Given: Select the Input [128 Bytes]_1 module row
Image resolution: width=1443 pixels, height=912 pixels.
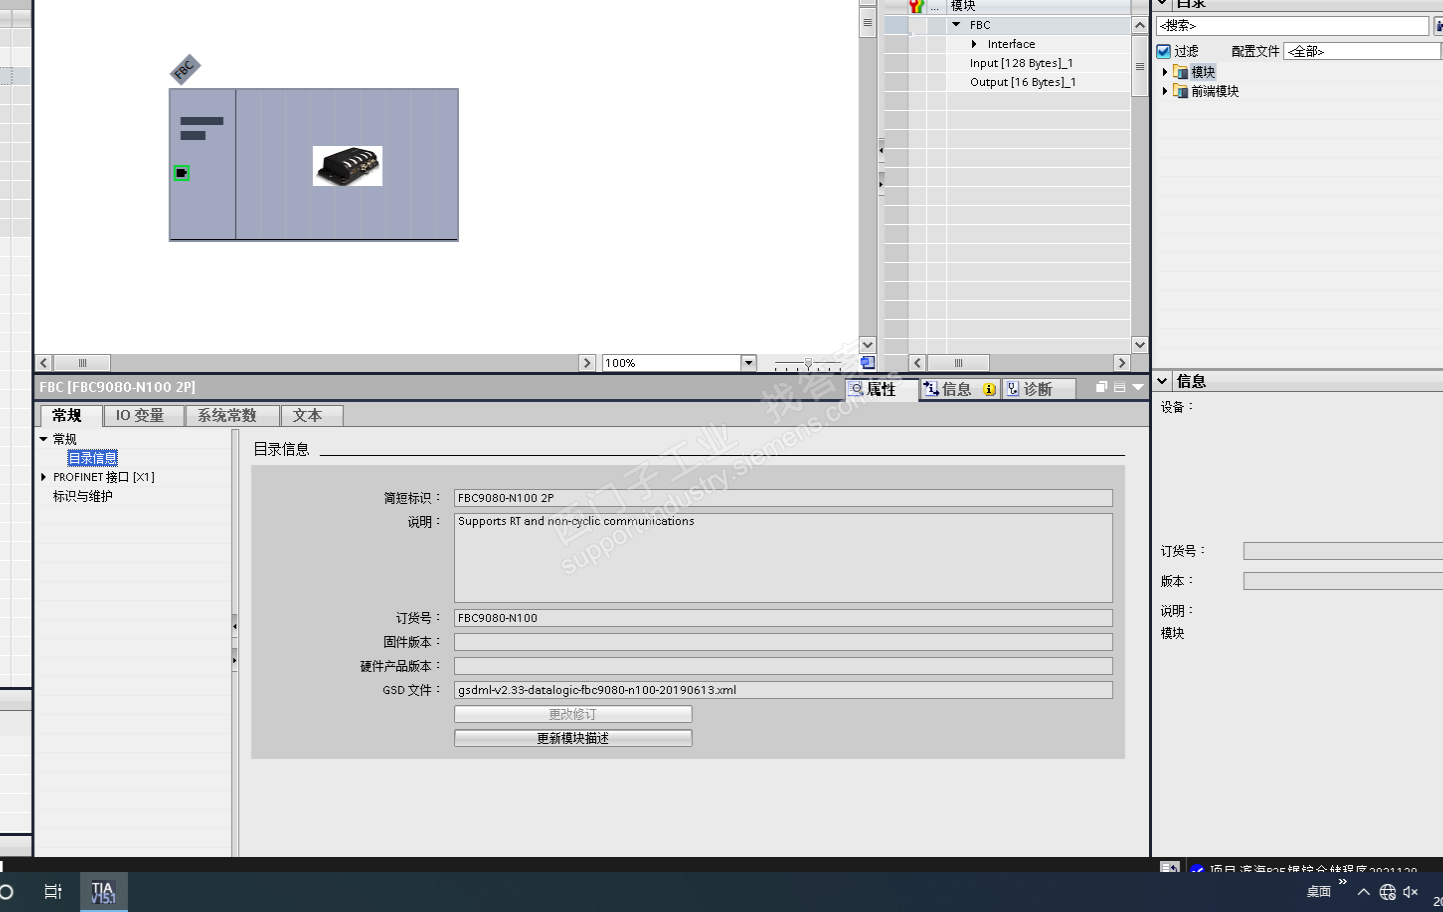Looking at the screenshot, I should 1021,63.
